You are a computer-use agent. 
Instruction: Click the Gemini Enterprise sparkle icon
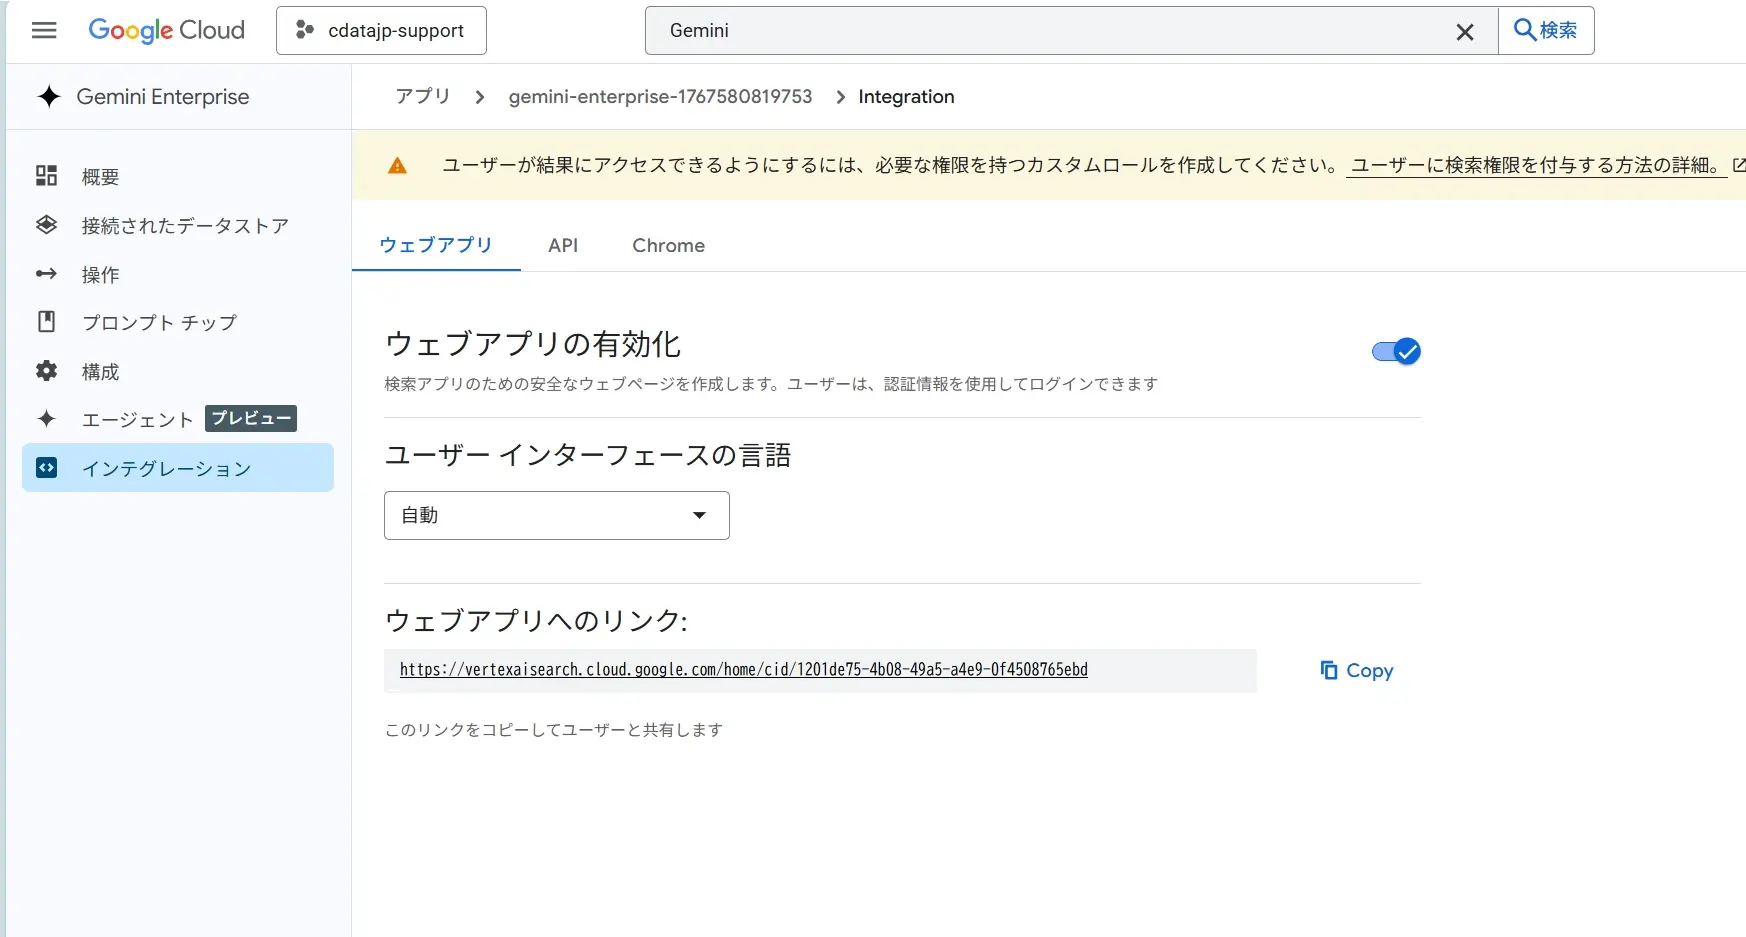[48, 97]
